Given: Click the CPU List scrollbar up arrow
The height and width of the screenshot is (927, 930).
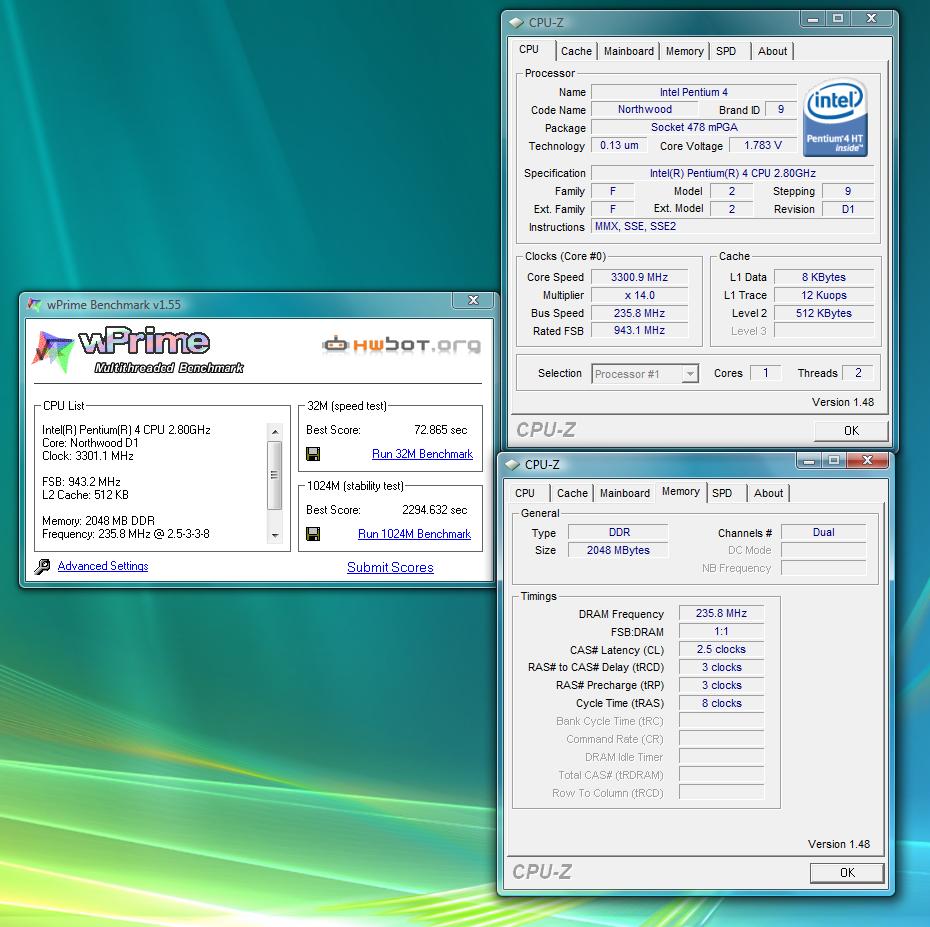Looking at the screenshot, I should tap(275, 431).
